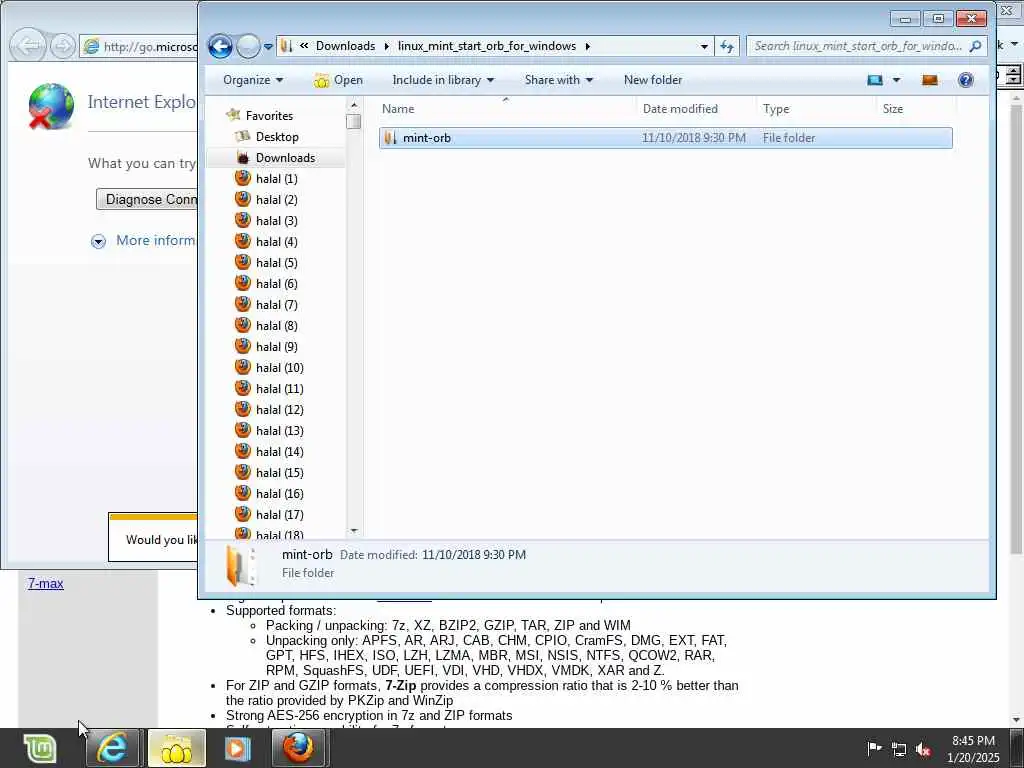Image resolution: width=1024 pixels, height=768 pixels.
Task: Click navigation pane scrollbar up arrow
Action: (x=354, y=105)
